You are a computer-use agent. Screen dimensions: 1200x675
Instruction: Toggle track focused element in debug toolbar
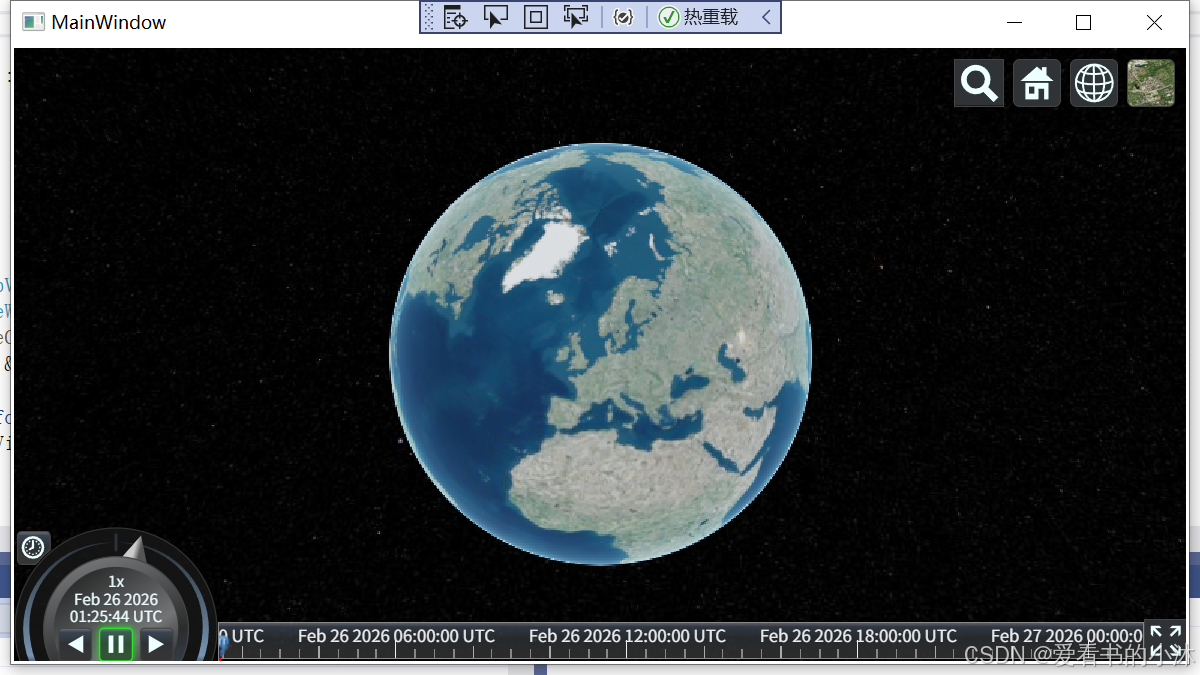point(576,17)
